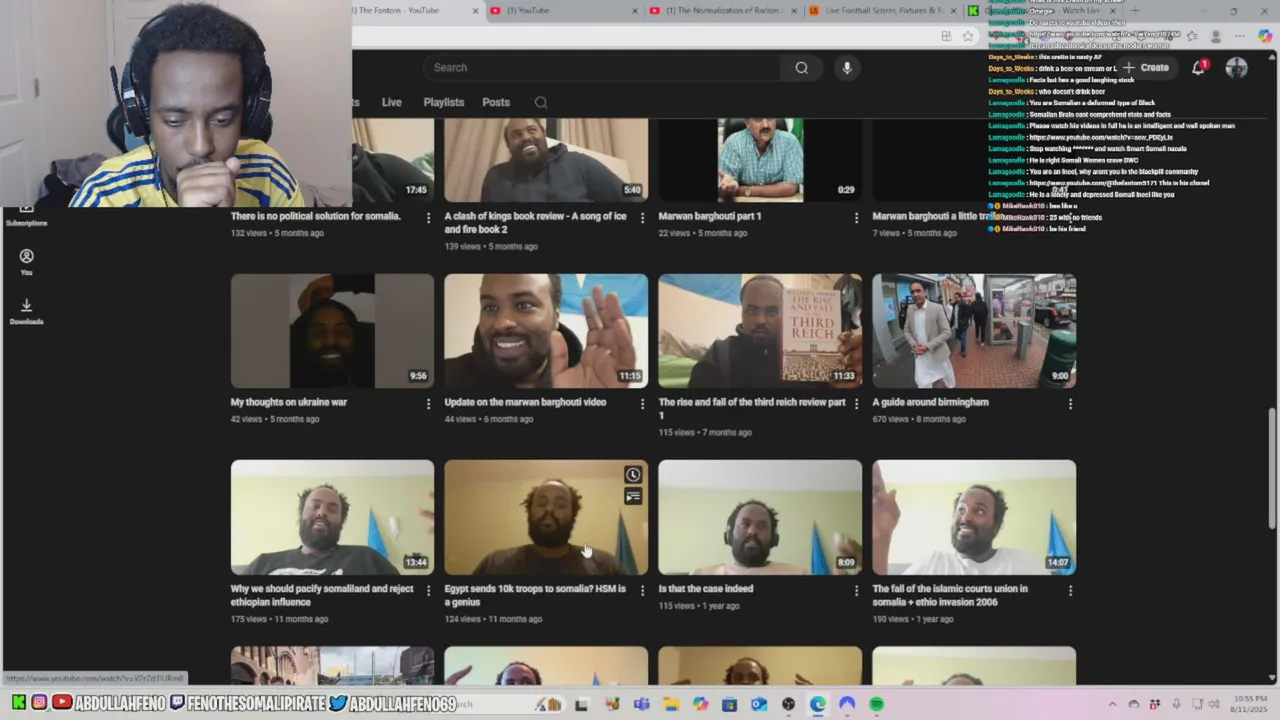
Task: Open options menu for 'A guide around birmingham'
Action: point(1070,403)
